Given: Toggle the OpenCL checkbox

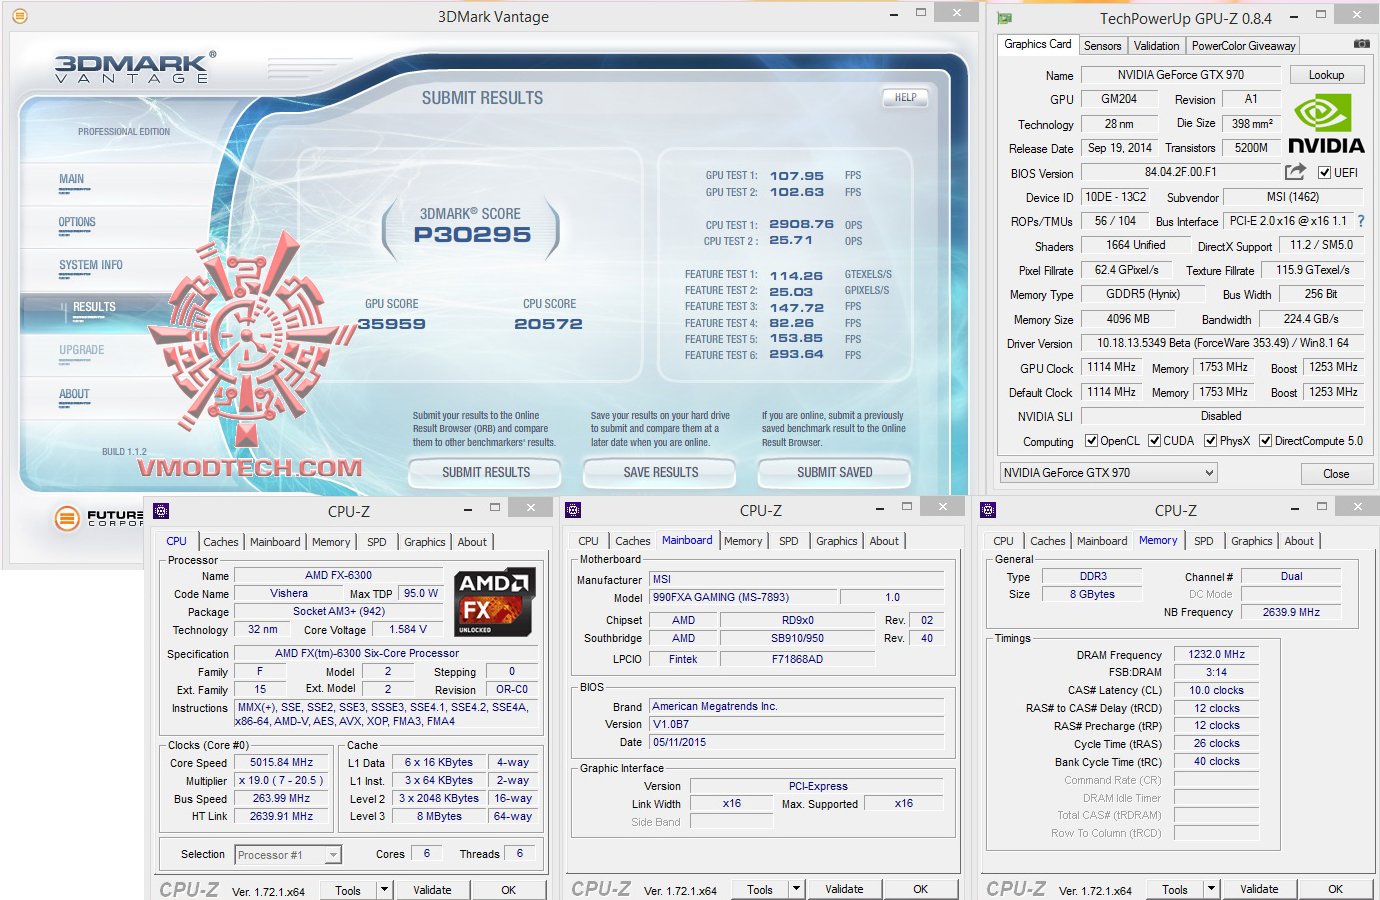Looking at the screenshot, I should (x=1090, y=441).
